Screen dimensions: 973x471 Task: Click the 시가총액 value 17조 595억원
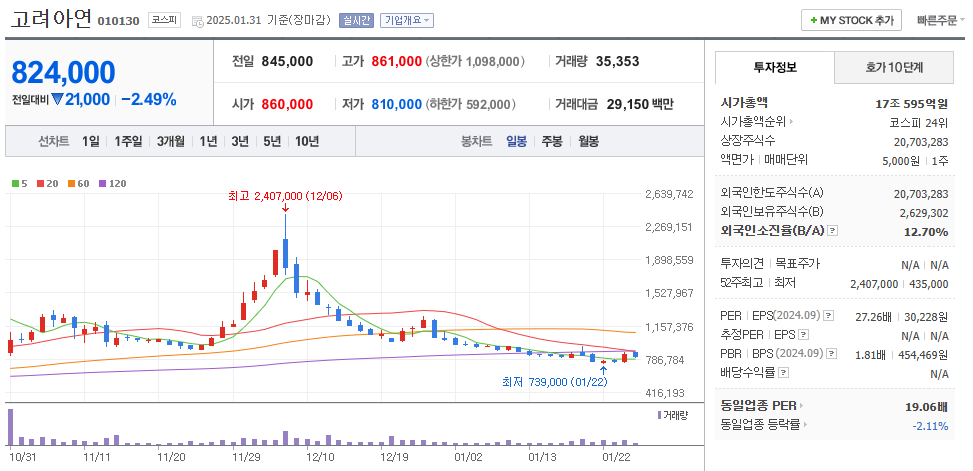point(912,104)
